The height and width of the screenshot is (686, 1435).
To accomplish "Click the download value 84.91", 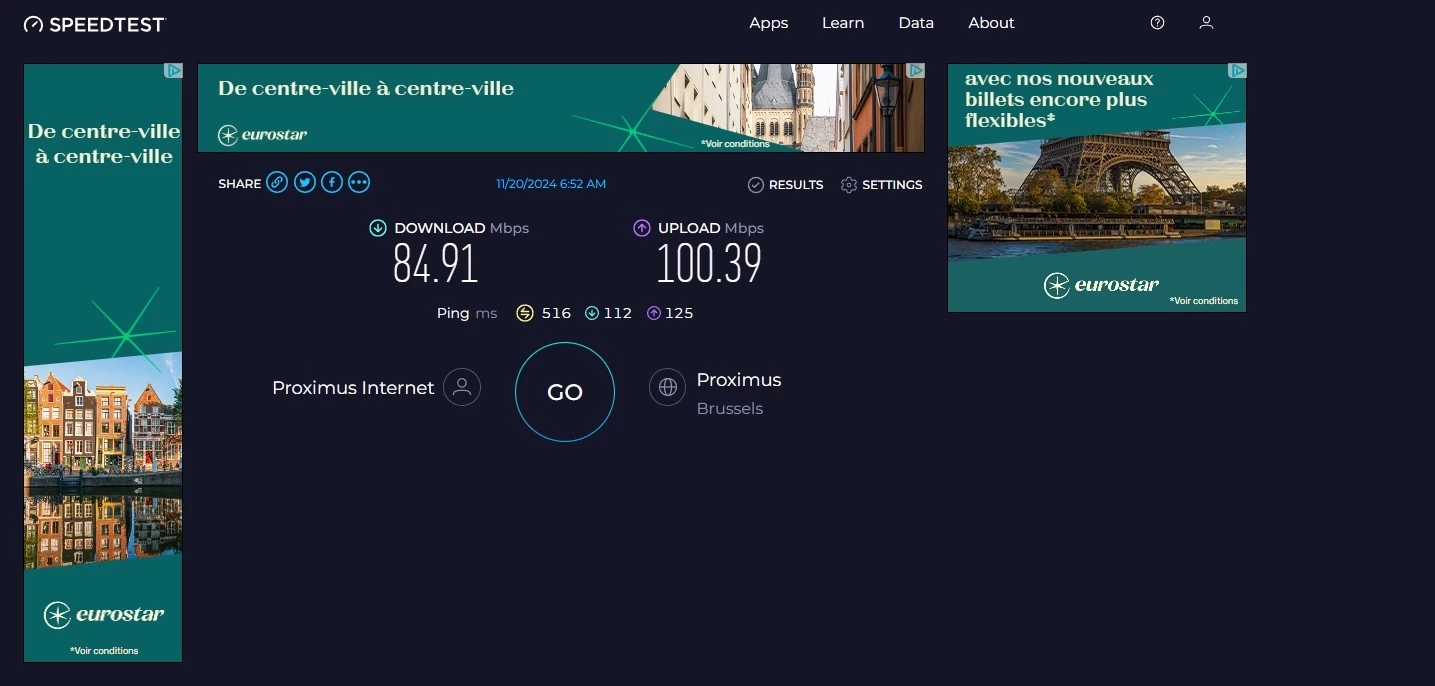I will coord(436,264).
